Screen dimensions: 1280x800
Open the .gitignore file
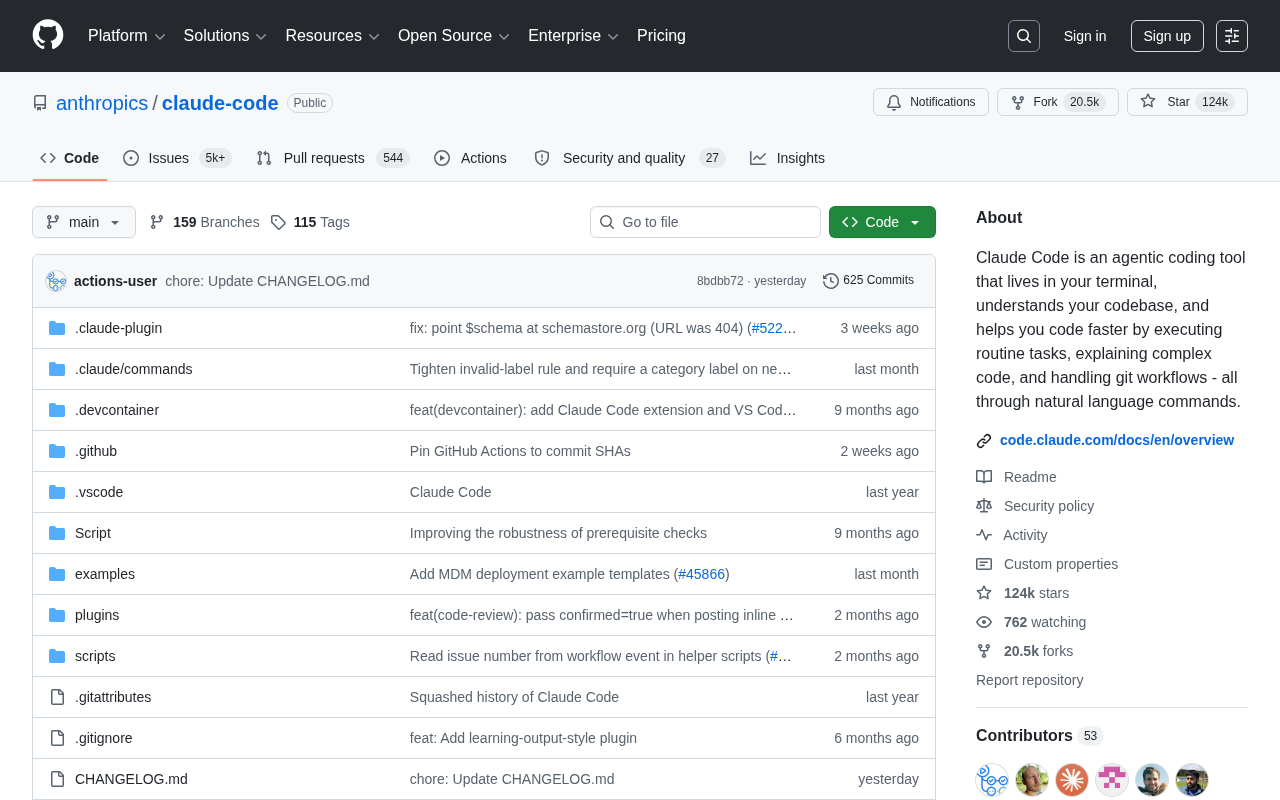[104, 738]
